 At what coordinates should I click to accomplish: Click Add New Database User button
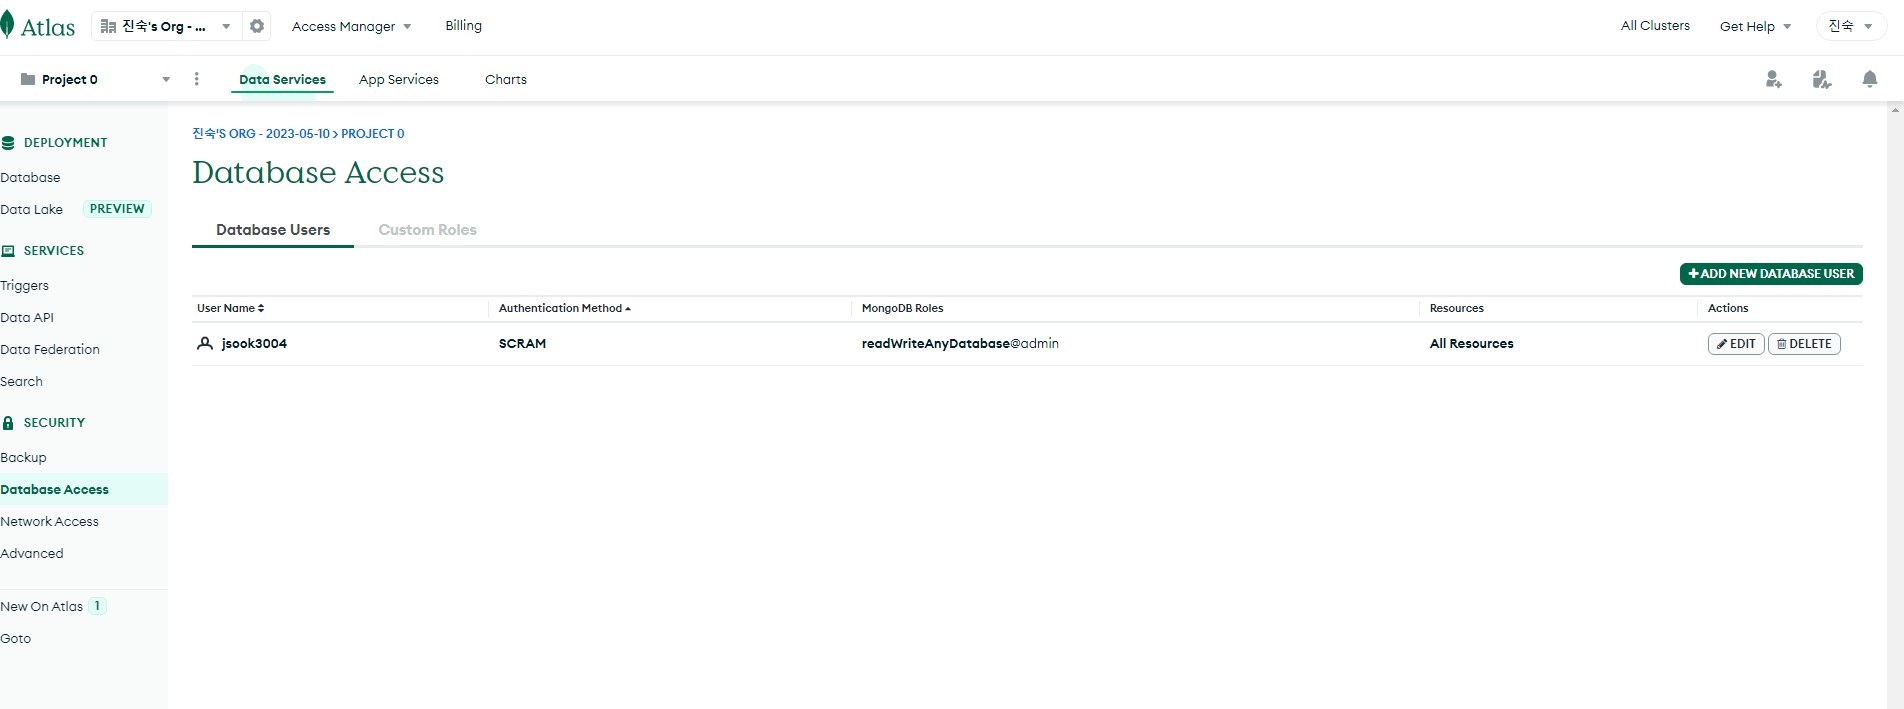pos(1771,274)
